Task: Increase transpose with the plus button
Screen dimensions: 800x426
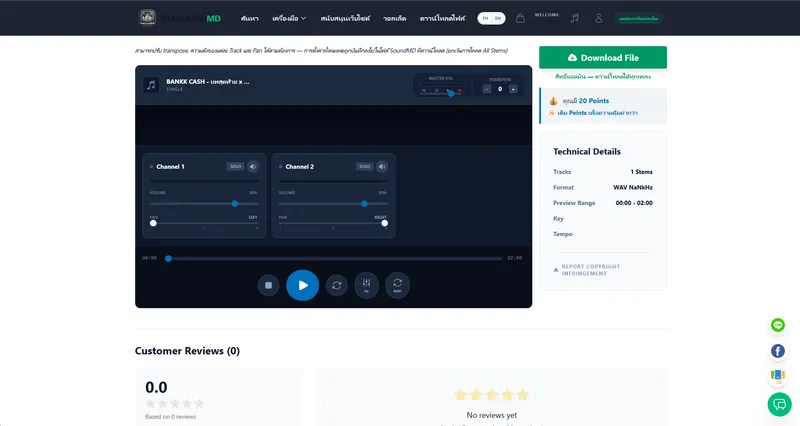Action: (x=513, y=89)
